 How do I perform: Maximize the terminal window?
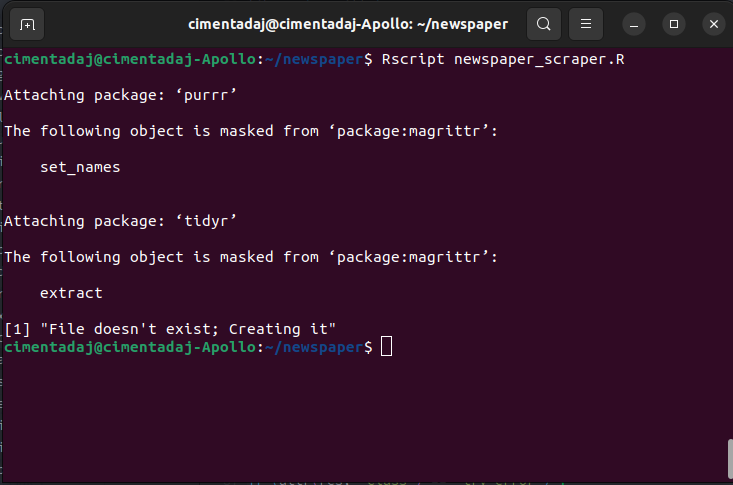point(673,23)
